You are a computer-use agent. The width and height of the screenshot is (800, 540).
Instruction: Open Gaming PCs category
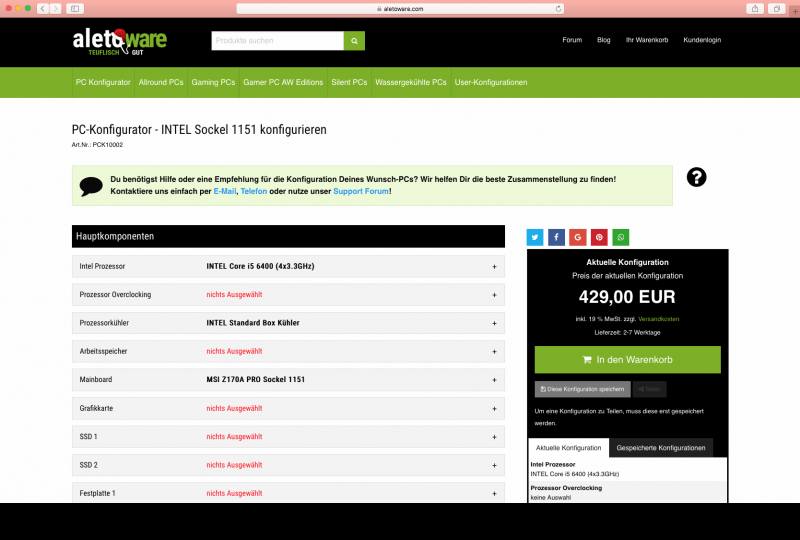tap(213, 82)
